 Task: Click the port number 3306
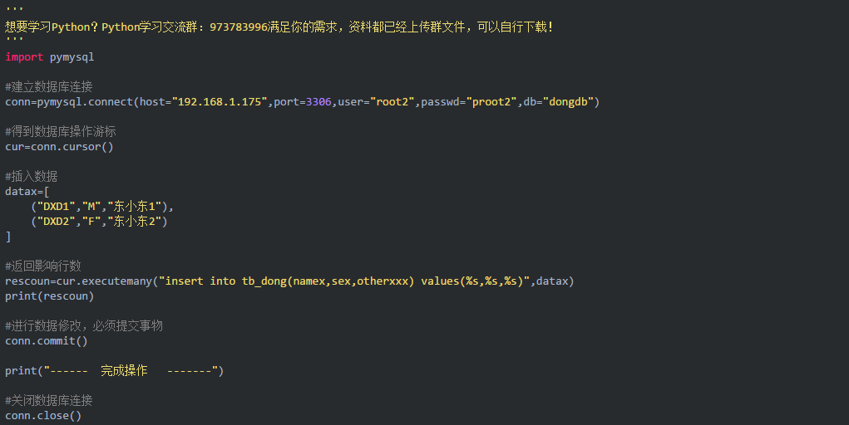tap(318, 102)
